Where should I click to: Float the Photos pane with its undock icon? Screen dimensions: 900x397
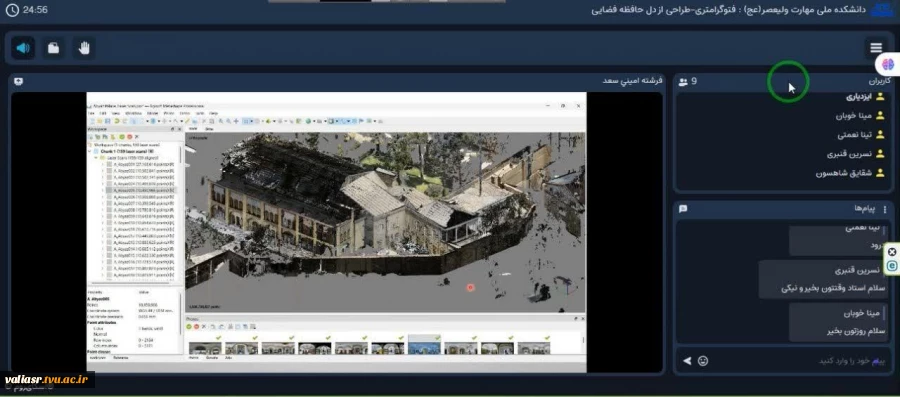(576, 318)
